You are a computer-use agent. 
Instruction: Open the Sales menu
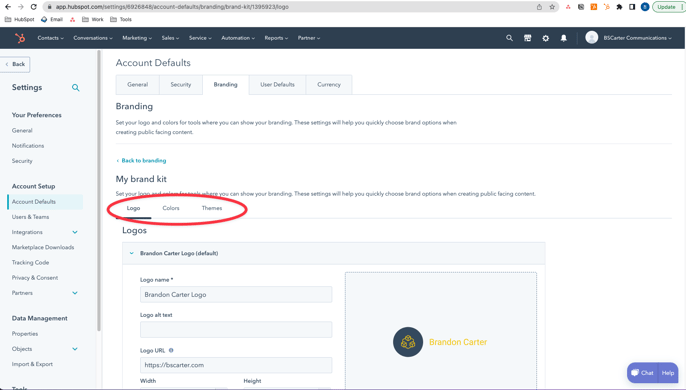point(170,38)
